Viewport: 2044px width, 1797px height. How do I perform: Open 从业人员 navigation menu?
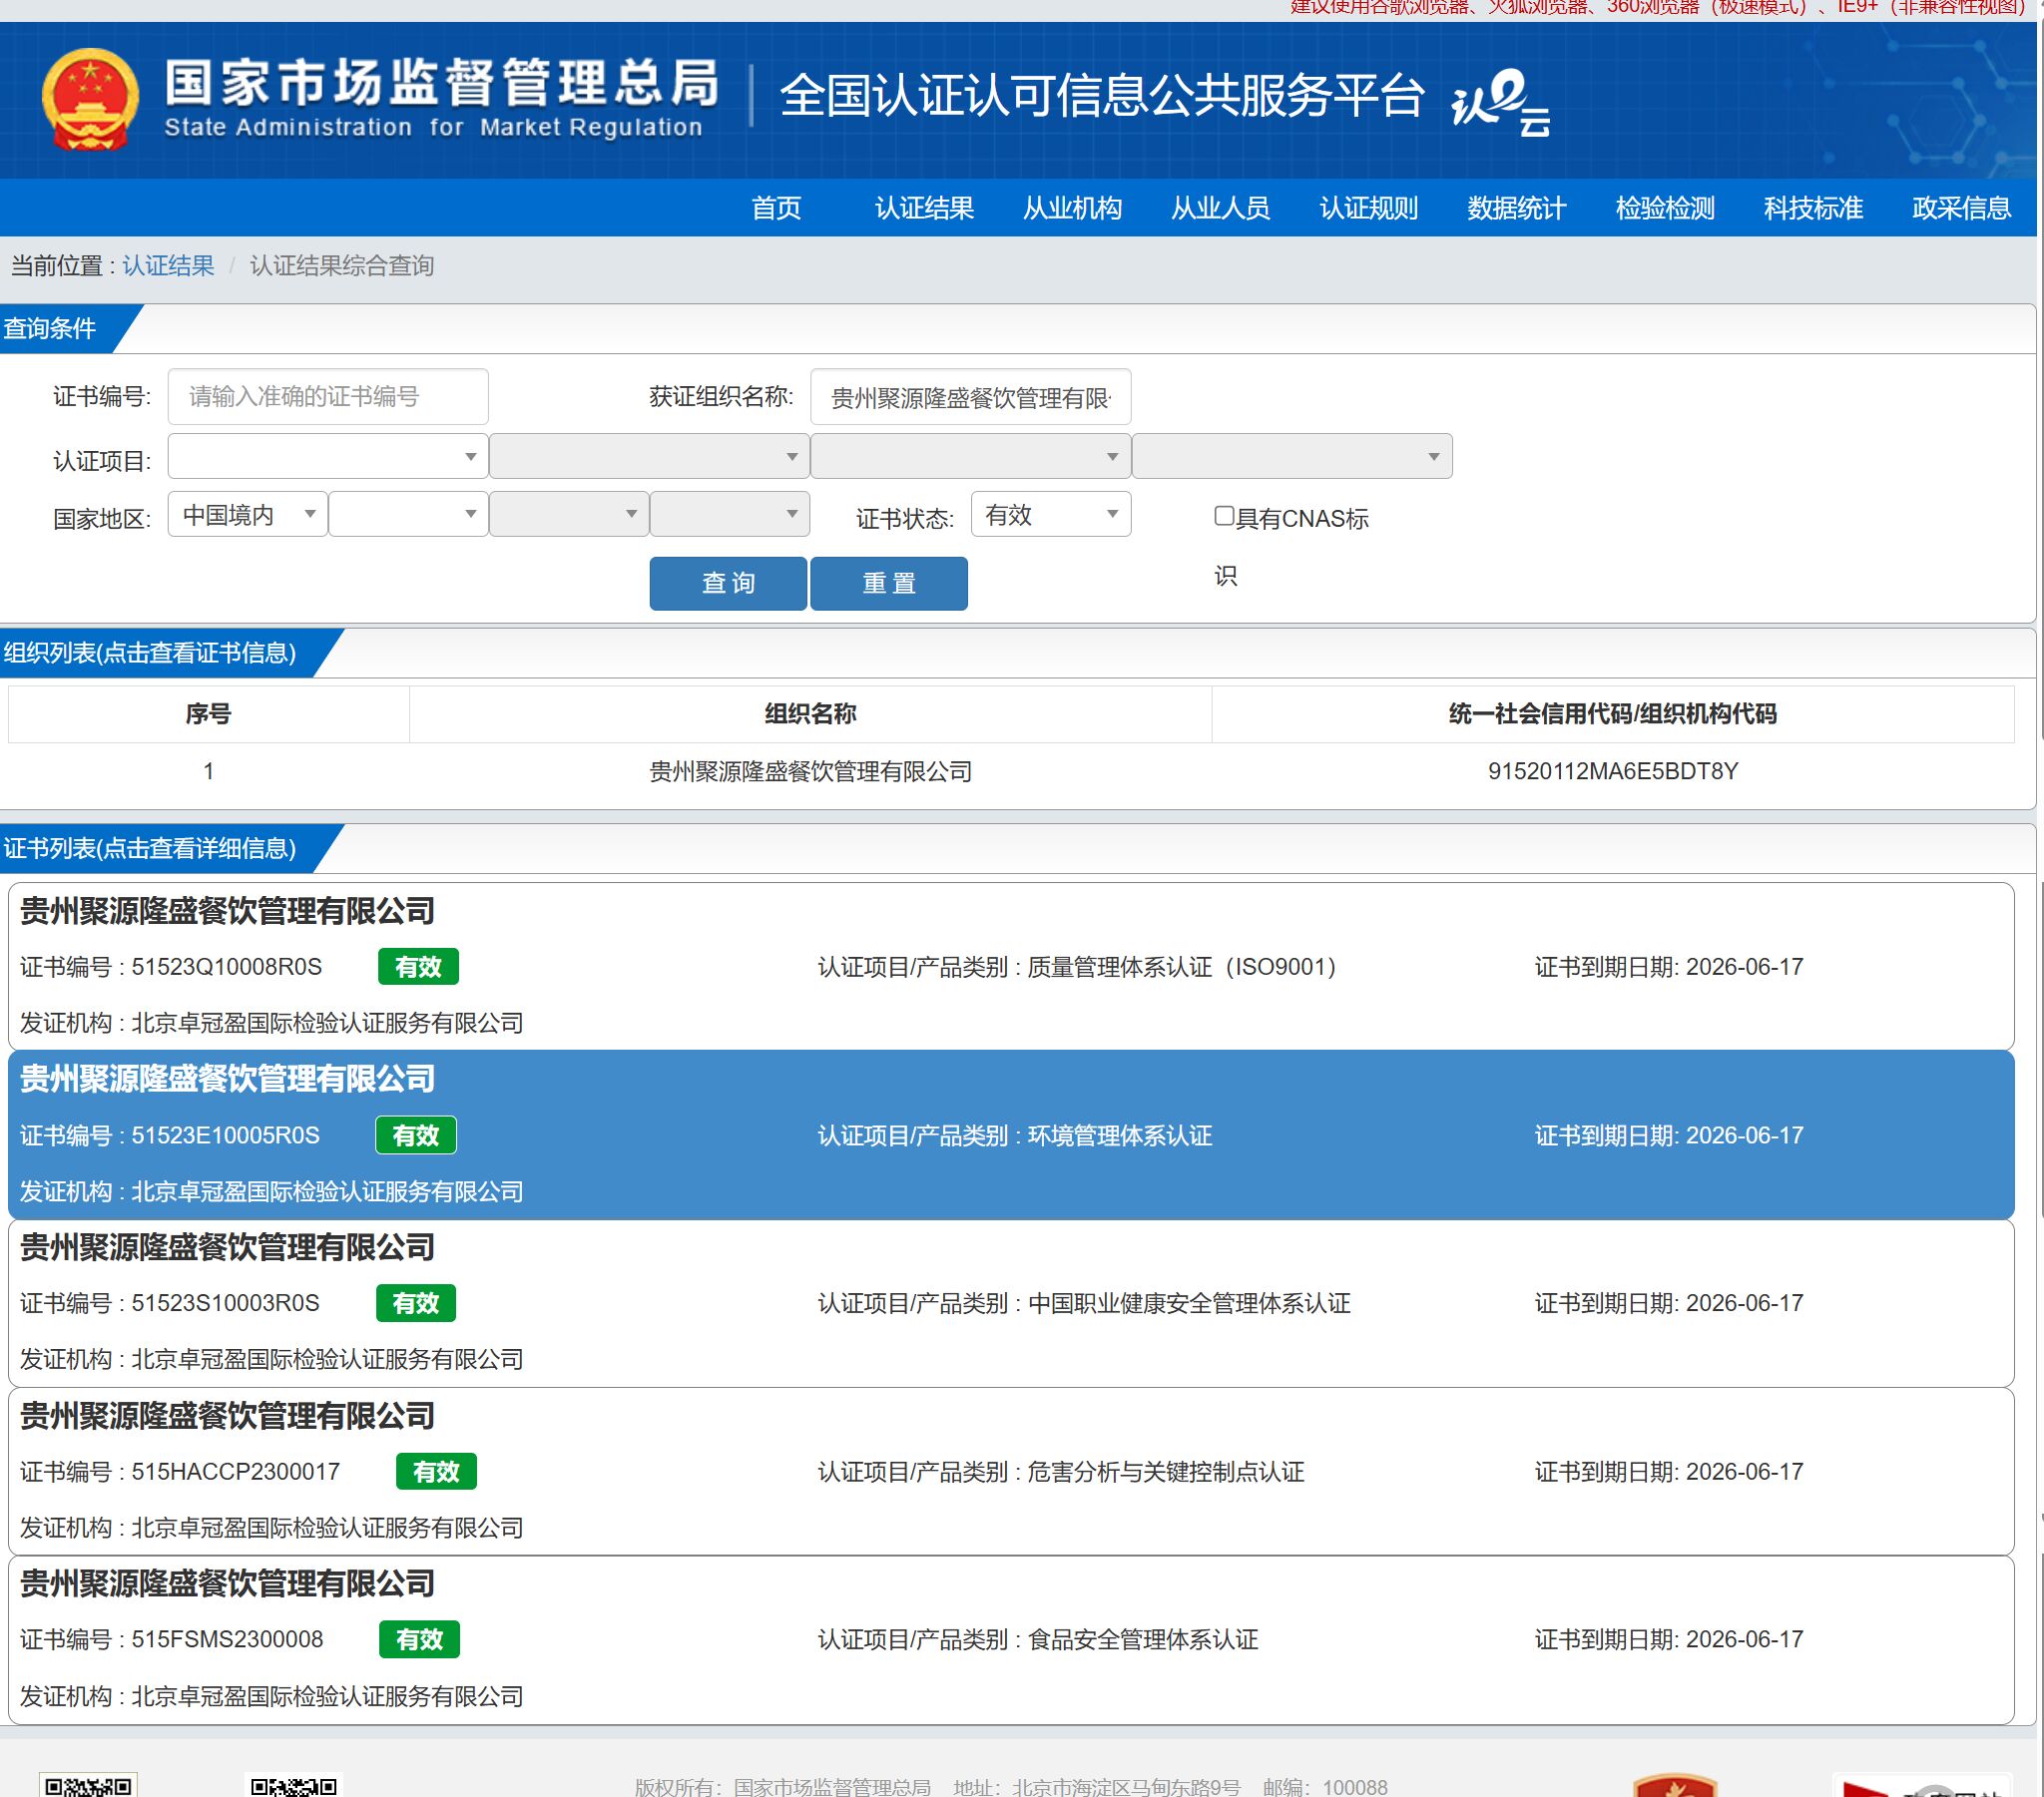[x=1220, y=208]
